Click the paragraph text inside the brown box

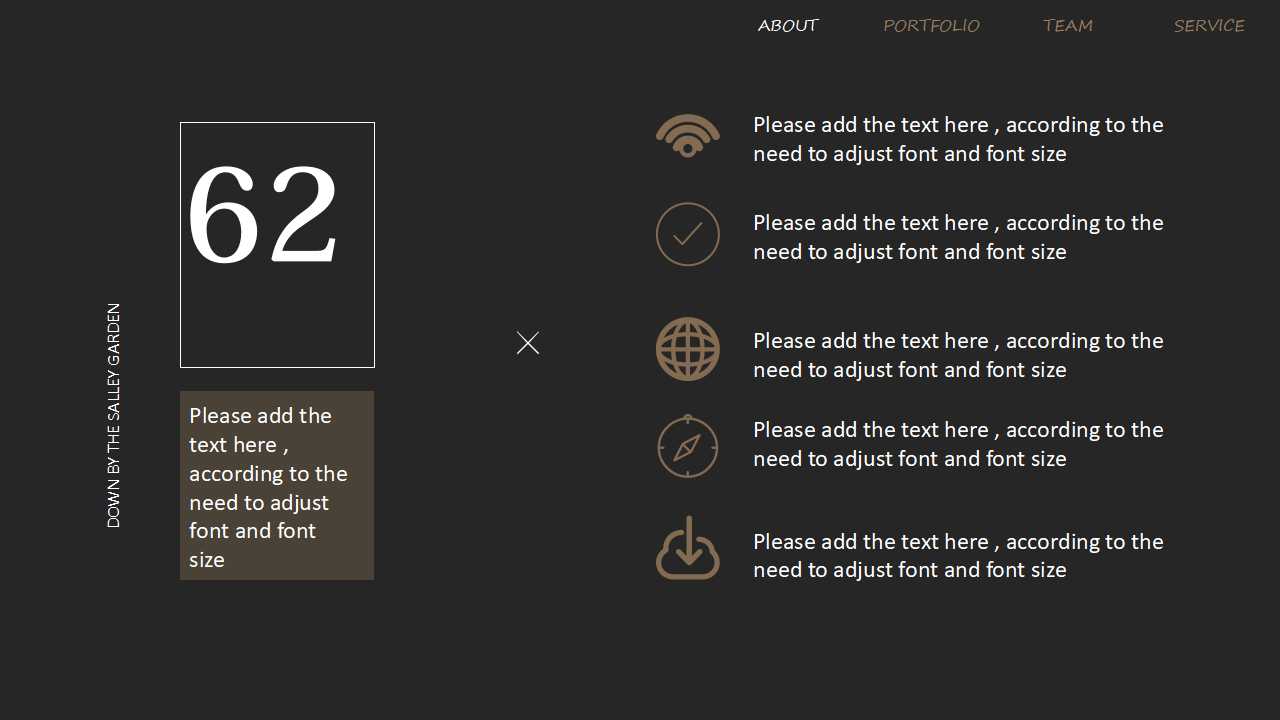click(267, 487)
